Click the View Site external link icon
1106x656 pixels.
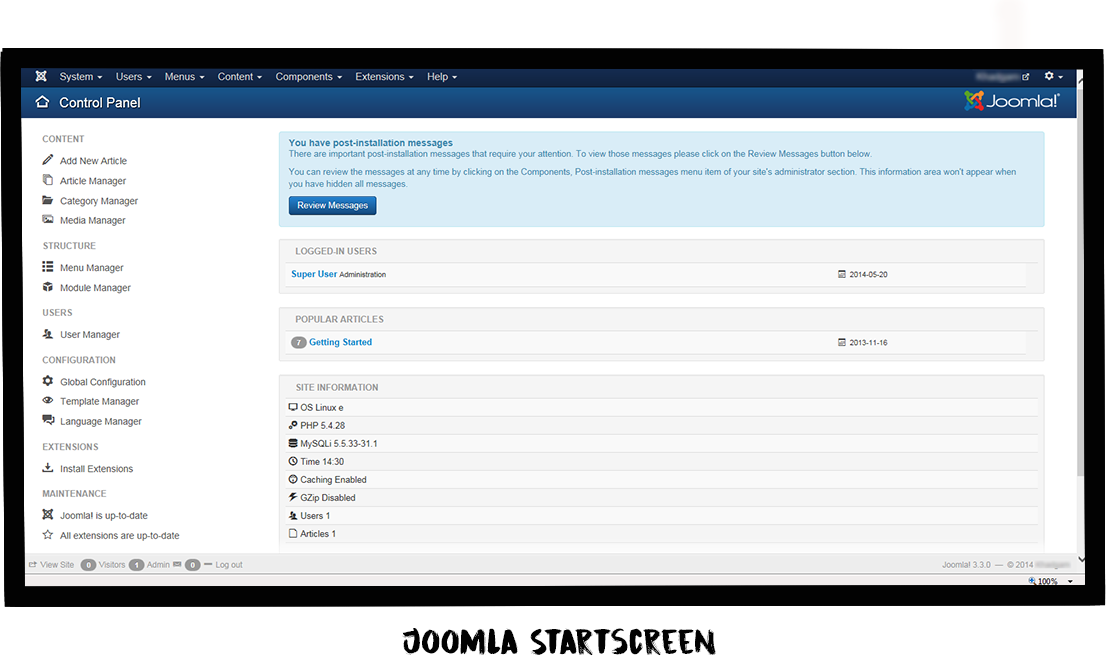pyautogui.click(x=32, y=564)
